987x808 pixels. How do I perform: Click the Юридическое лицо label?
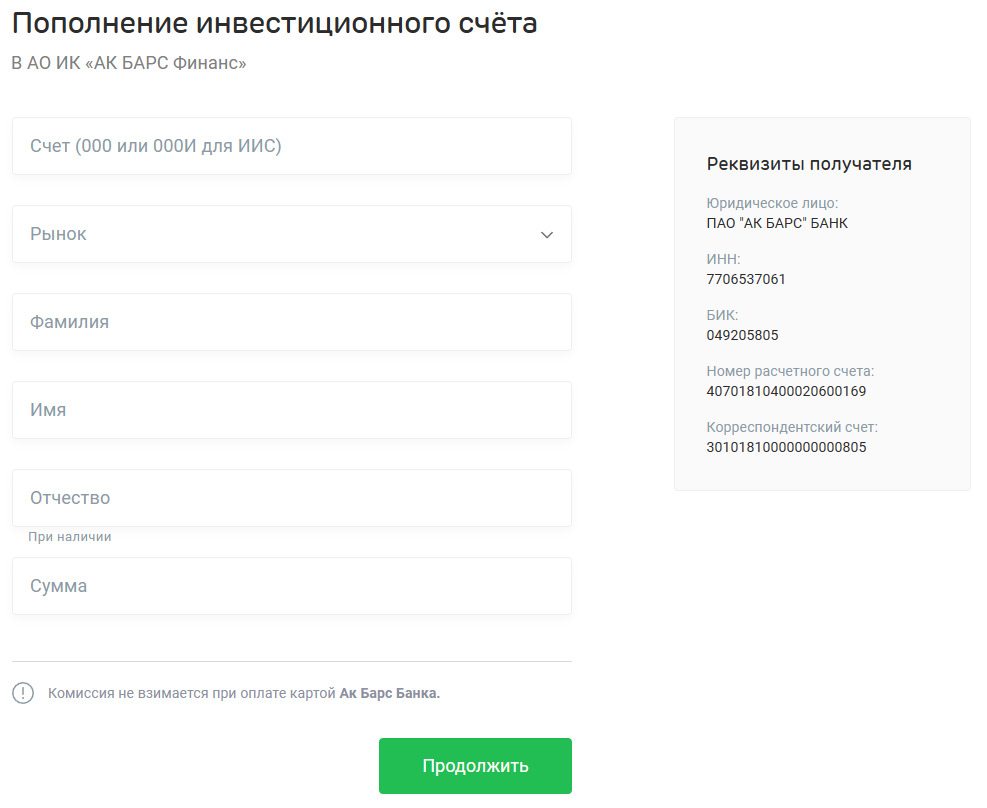(772, 203)
